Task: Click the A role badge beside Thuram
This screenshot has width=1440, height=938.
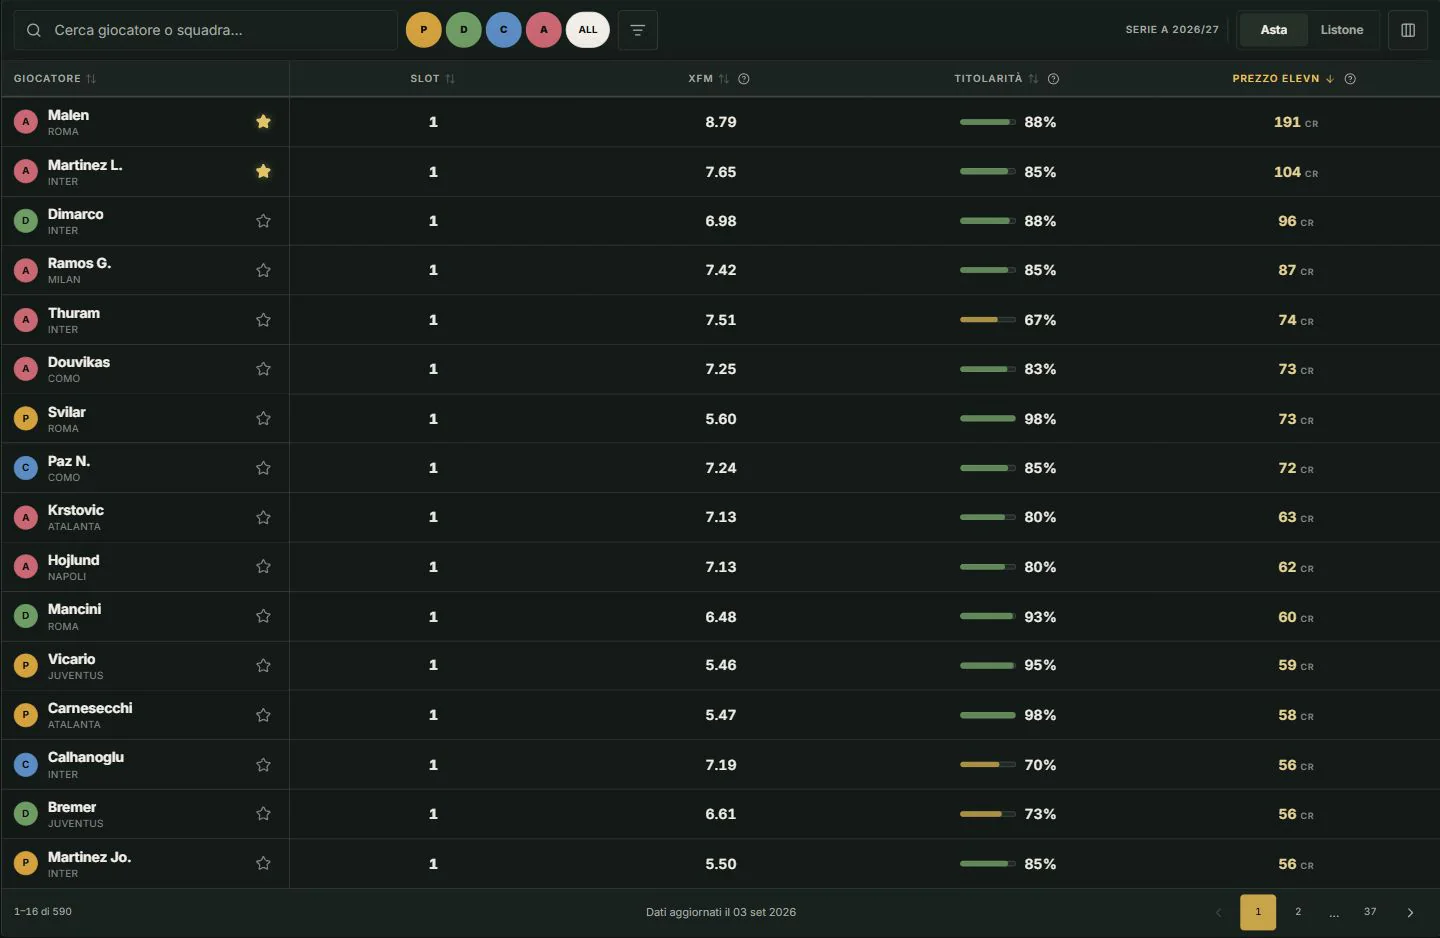Action: [x=26, y=320]
